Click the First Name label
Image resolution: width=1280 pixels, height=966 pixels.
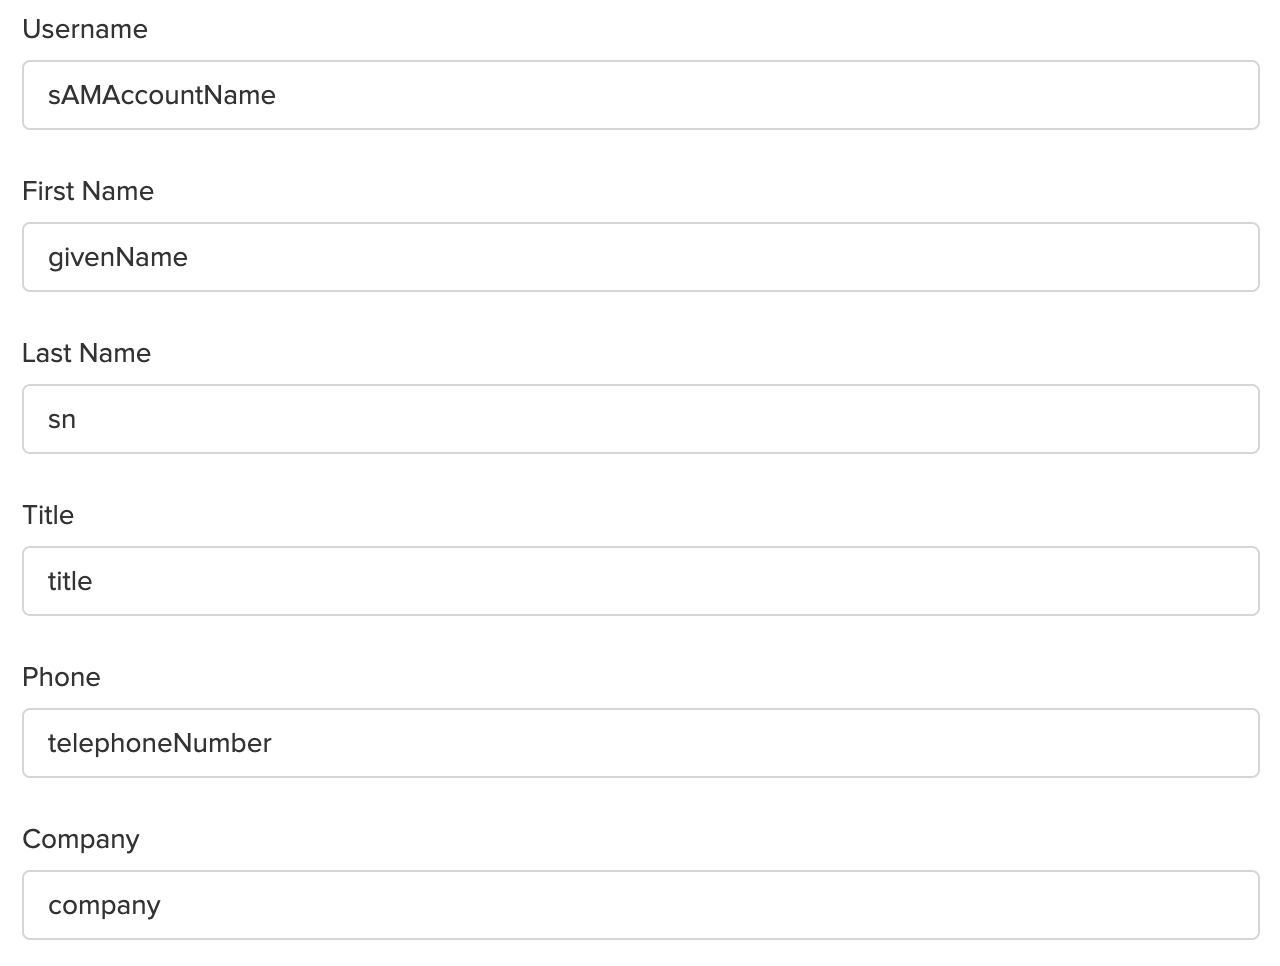click(88, 192)
